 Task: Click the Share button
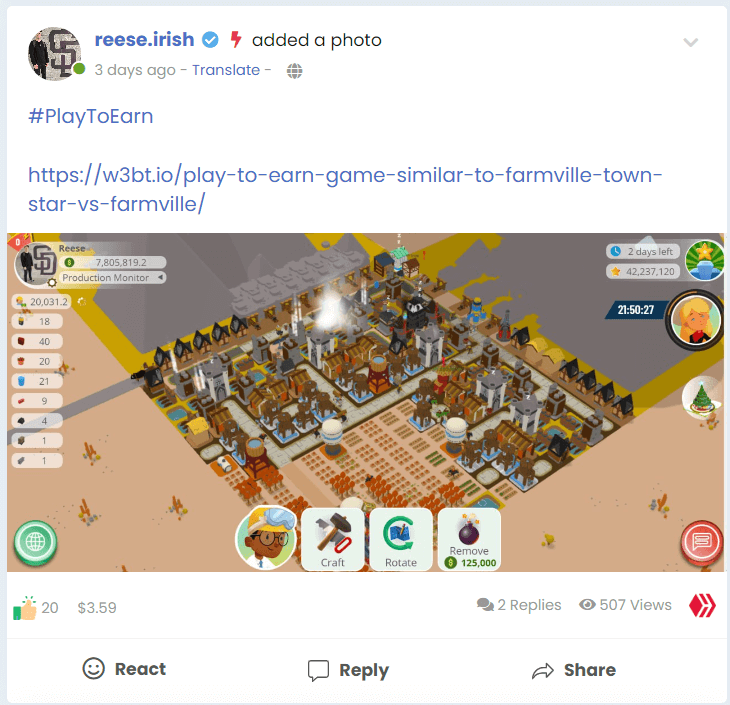click(x=574, y=671)
